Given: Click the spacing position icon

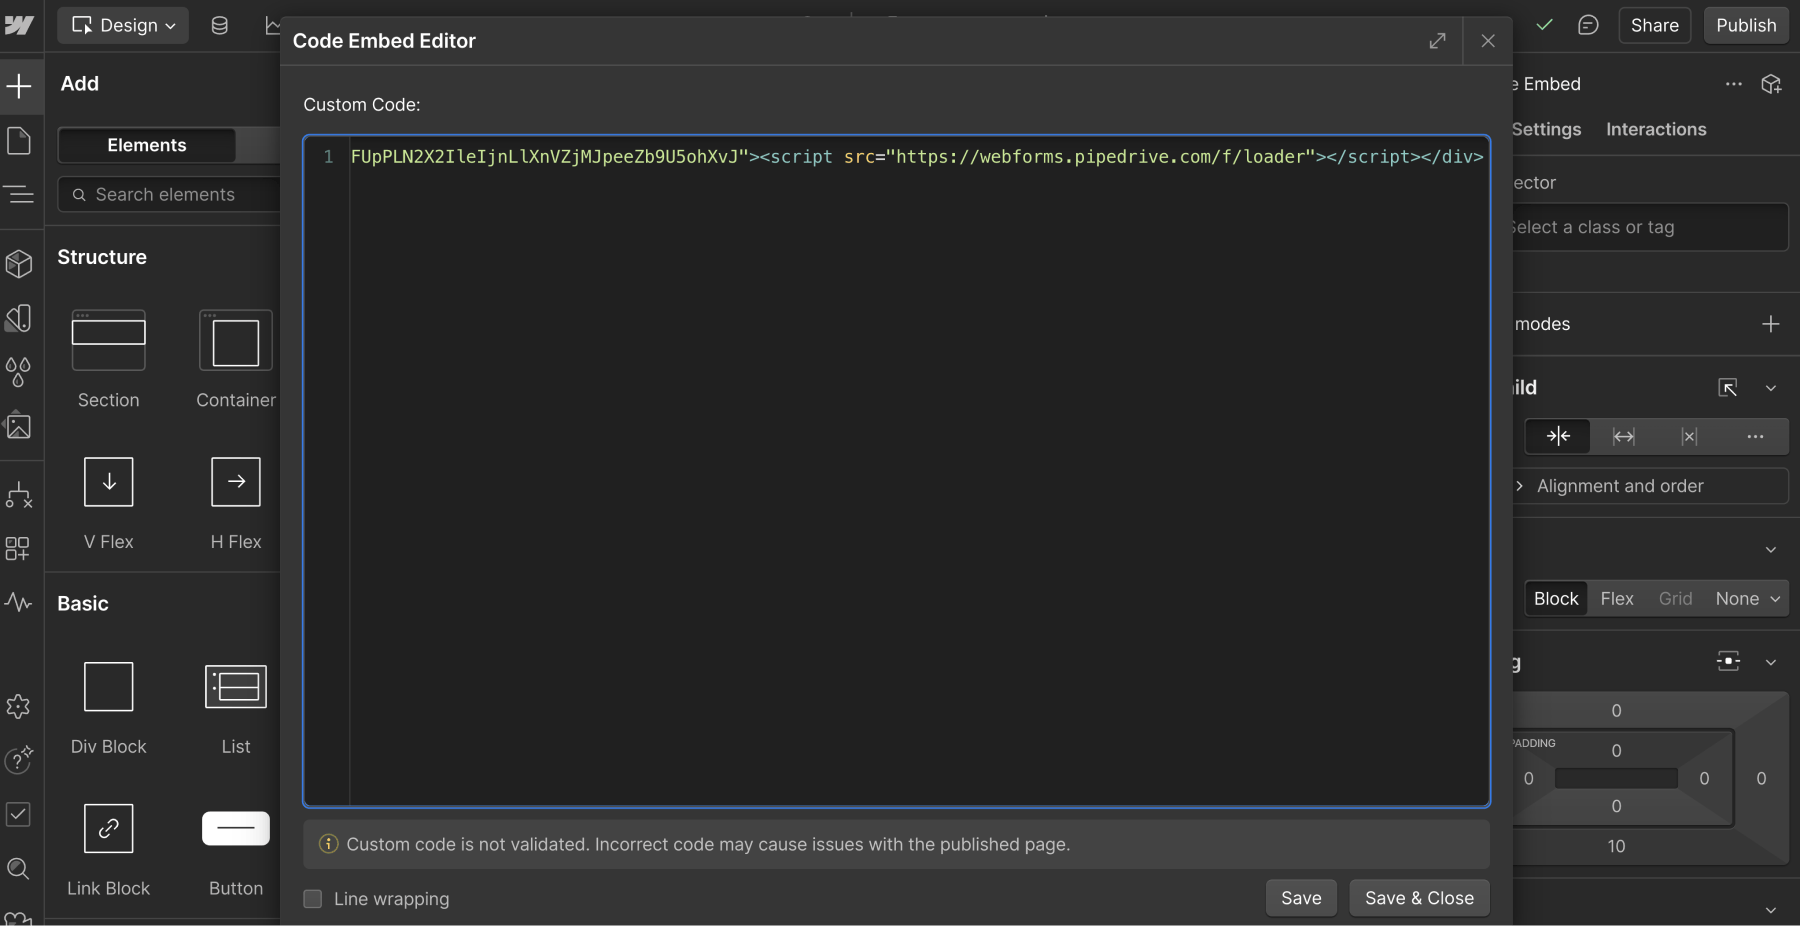Looking at the screenshot, I should [x=1728, y=661].
